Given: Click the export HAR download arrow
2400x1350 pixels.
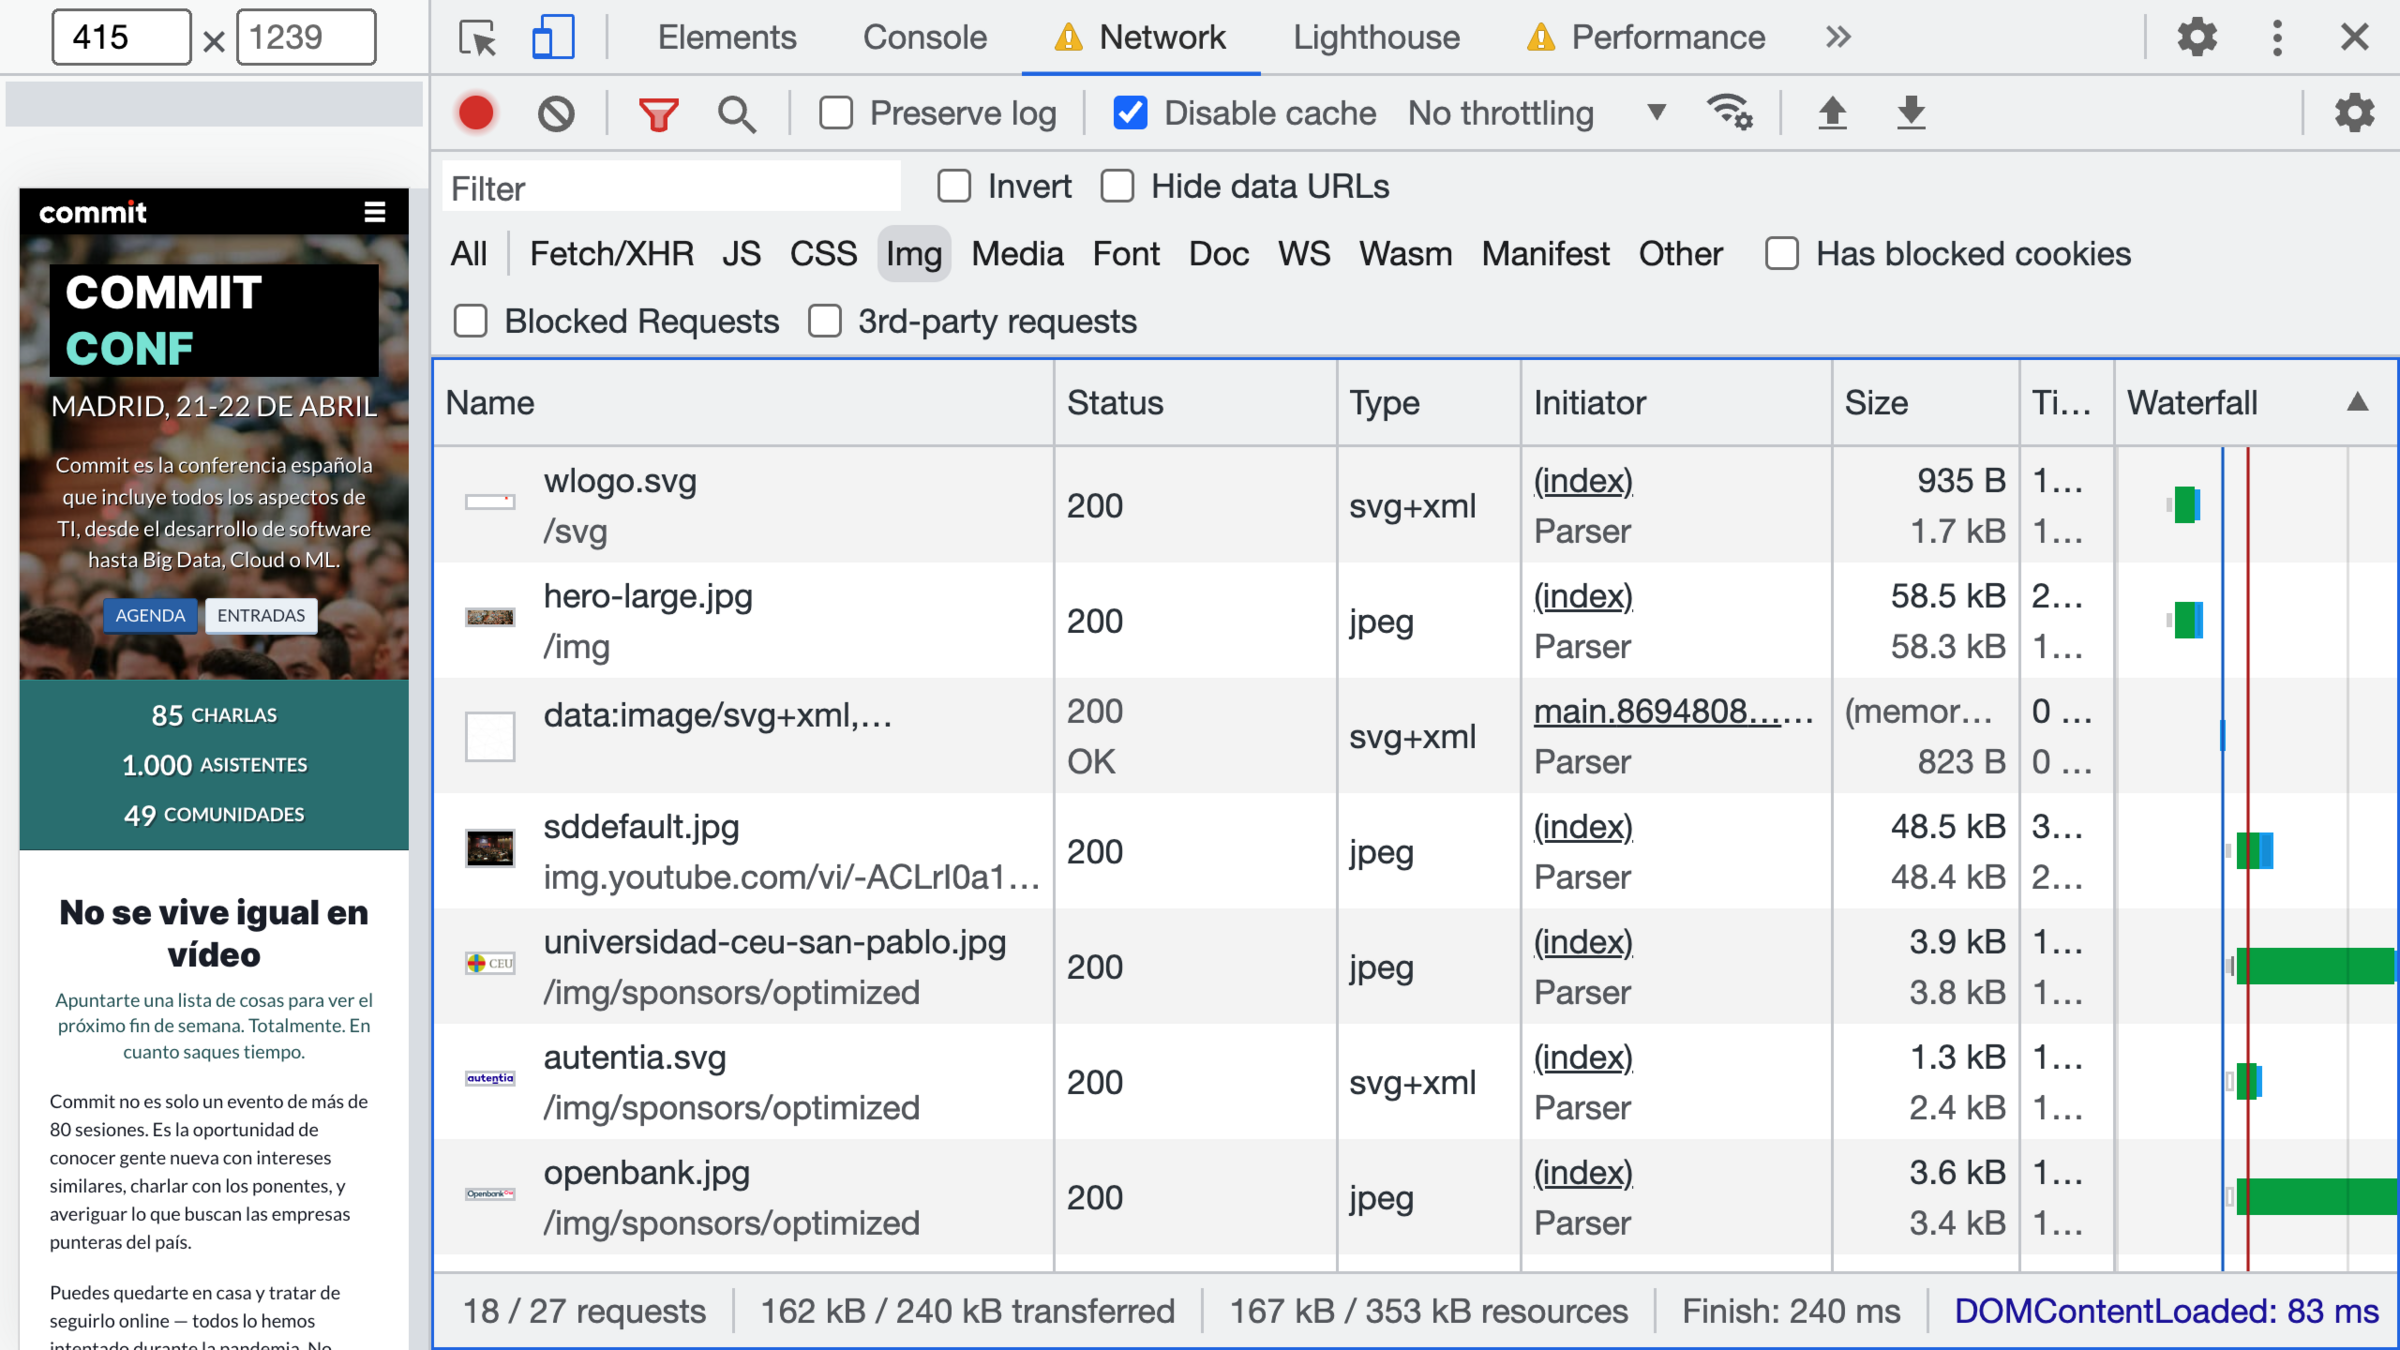Looking at the screenshot, I should (x=1911, y=113).
